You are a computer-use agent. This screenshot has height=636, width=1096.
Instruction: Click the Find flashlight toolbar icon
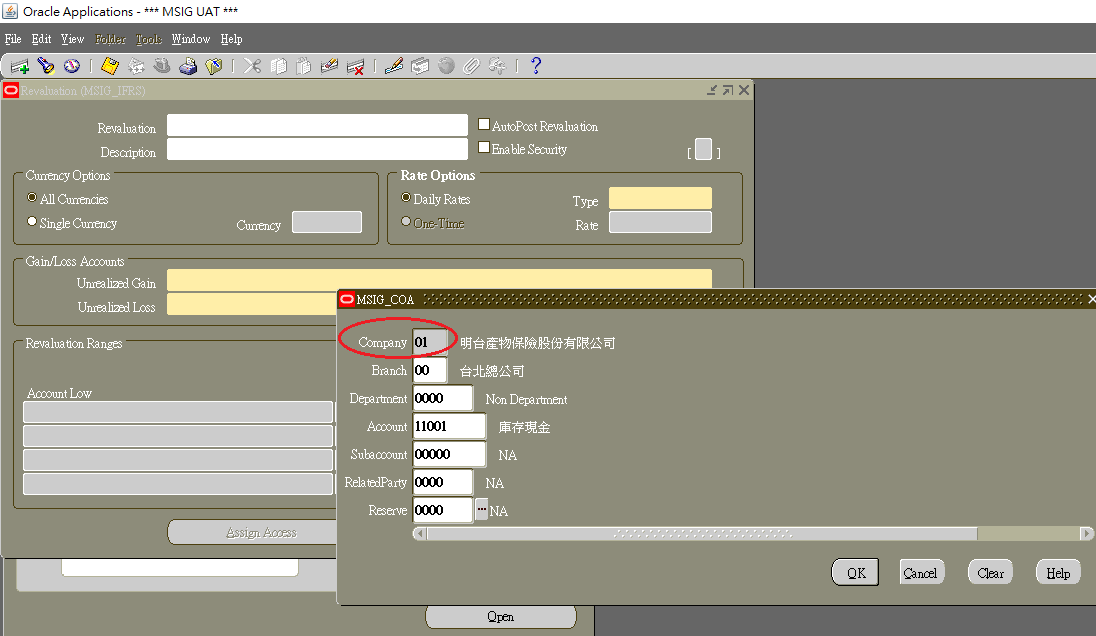pos(46,66)
